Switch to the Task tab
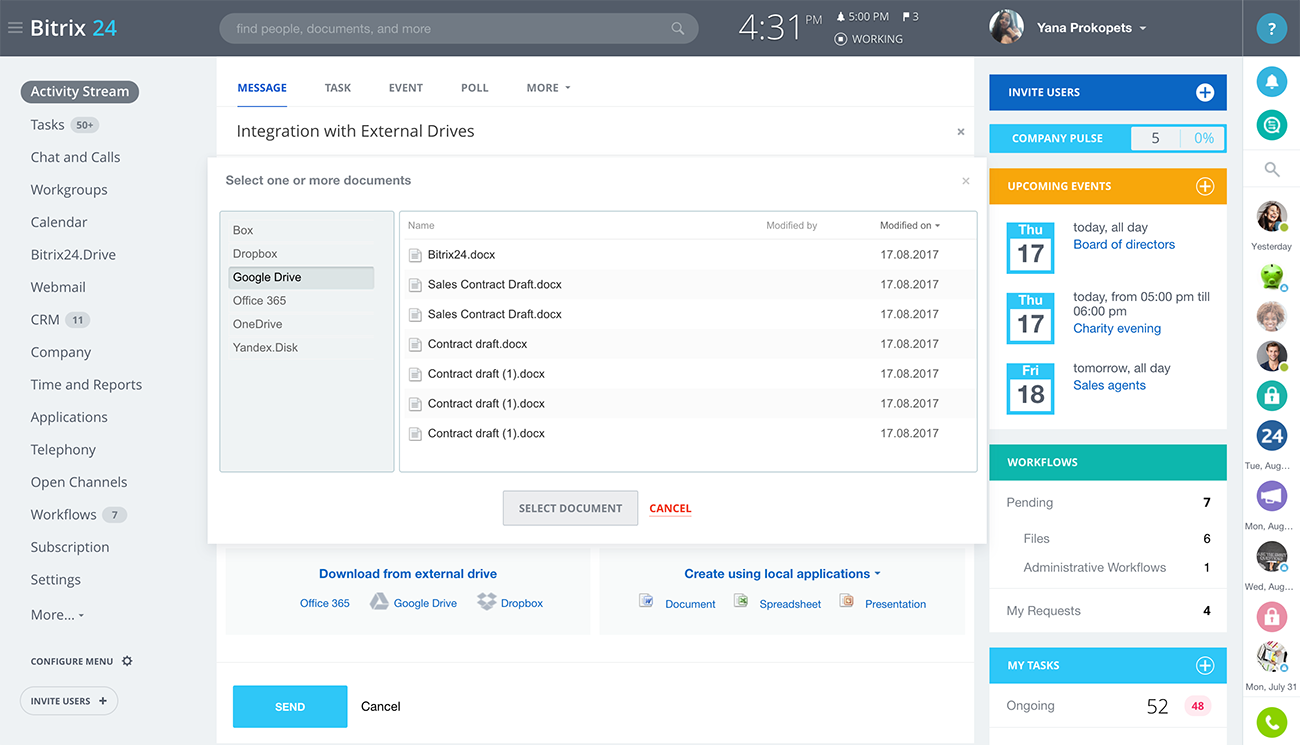The width and height of the screenshot is (1300, 745). (338, 88)
